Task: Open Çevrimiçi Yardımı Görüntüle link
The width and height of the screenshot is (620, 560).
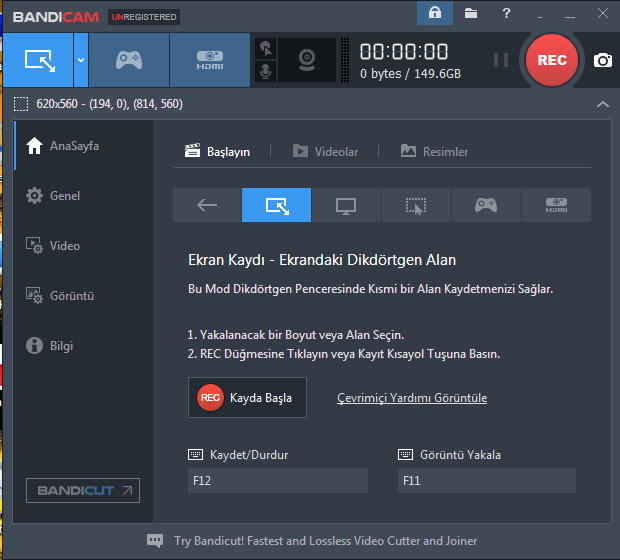Action: (x=412, y=398)
